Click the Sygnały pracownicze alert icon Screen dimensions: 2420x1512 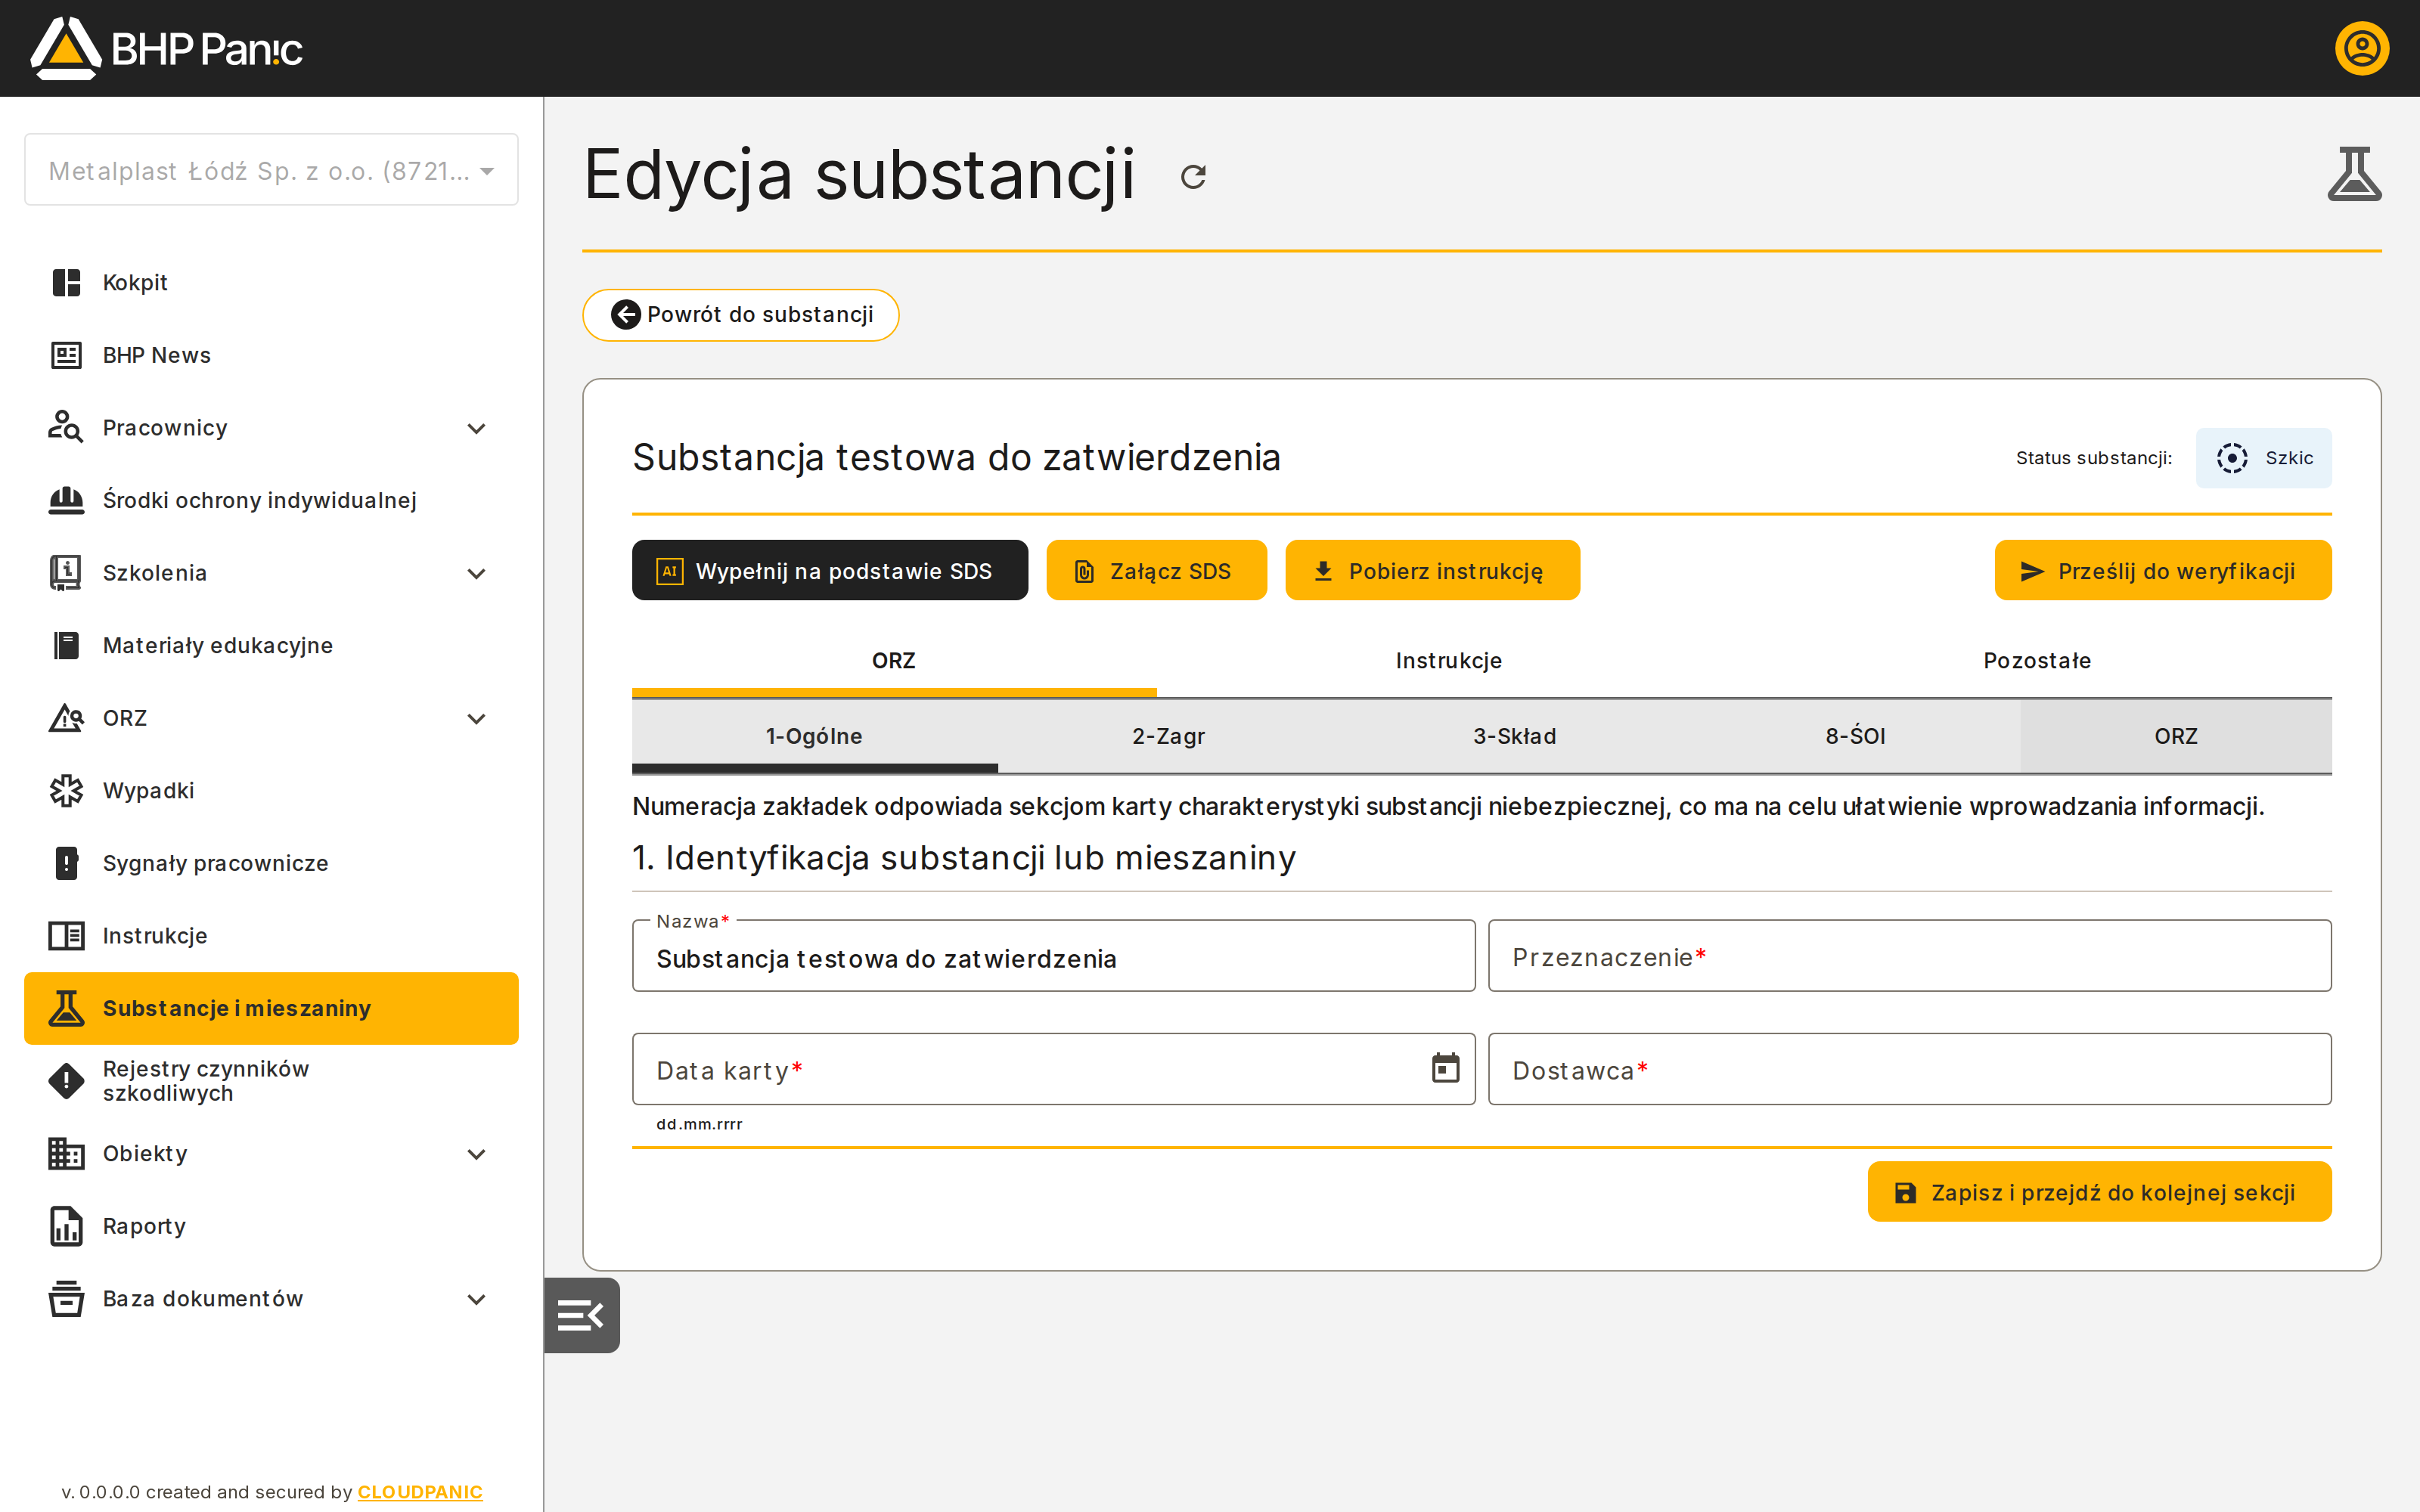click(x=66, y=863)
